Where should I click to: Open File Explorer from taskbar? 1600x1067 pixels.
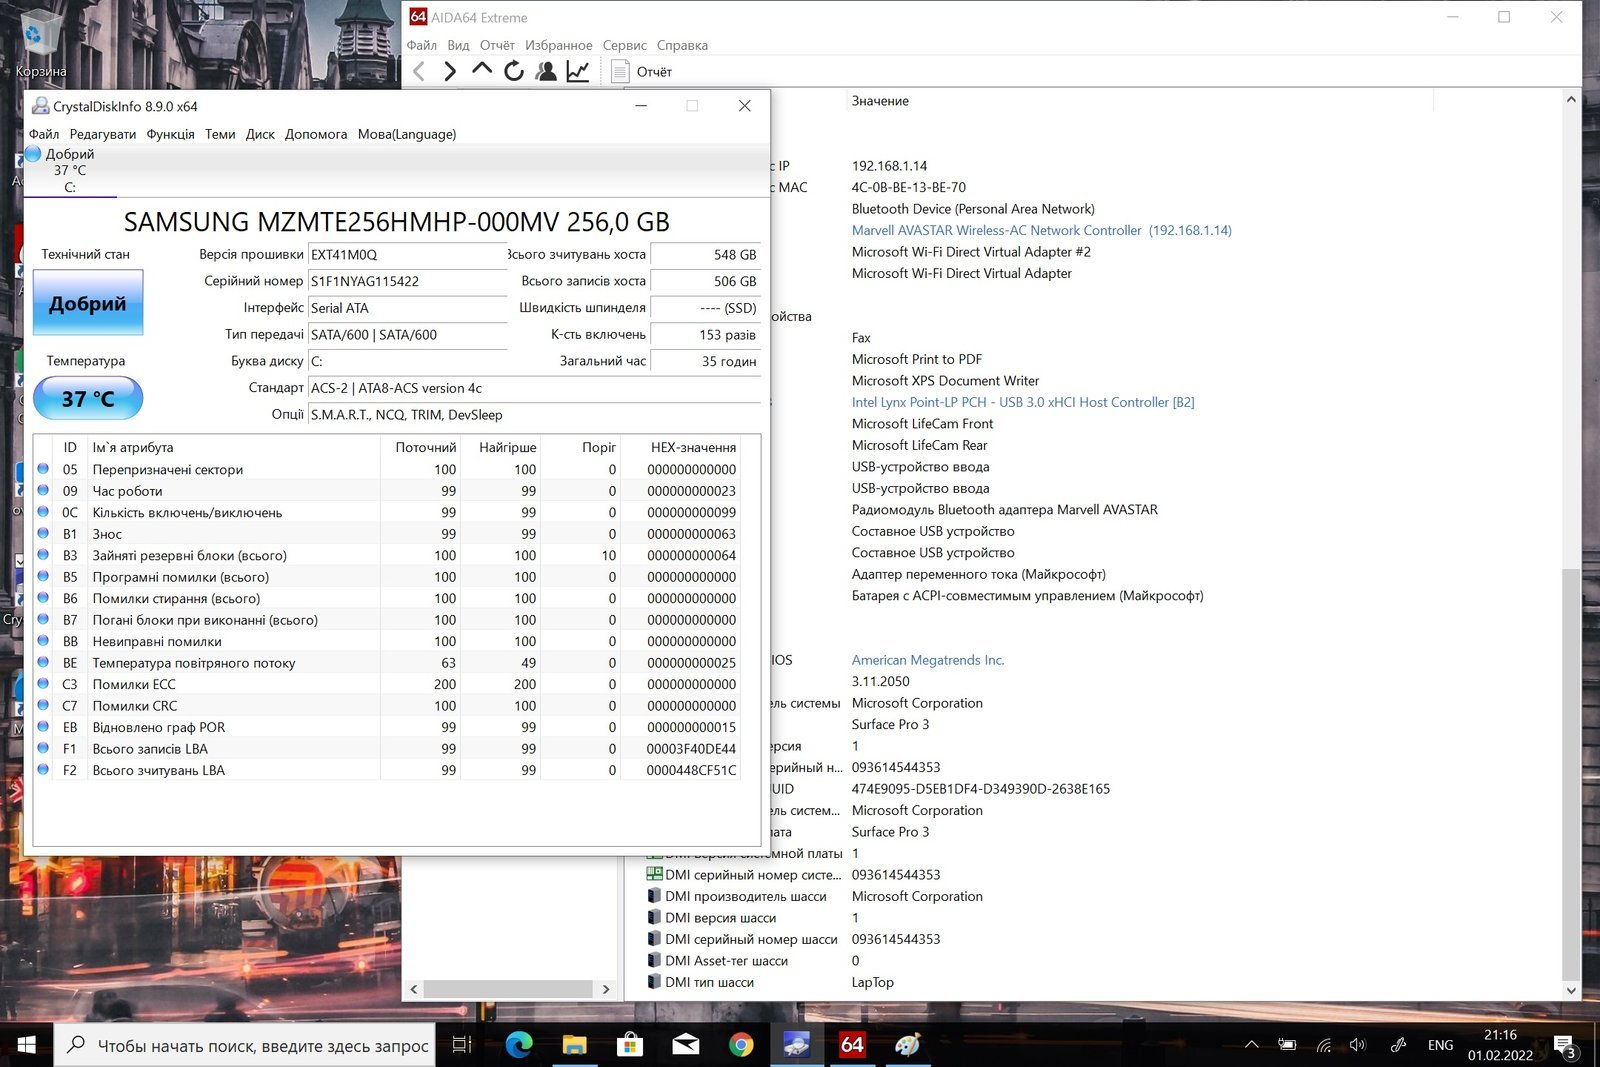[x=574, y=1045]
